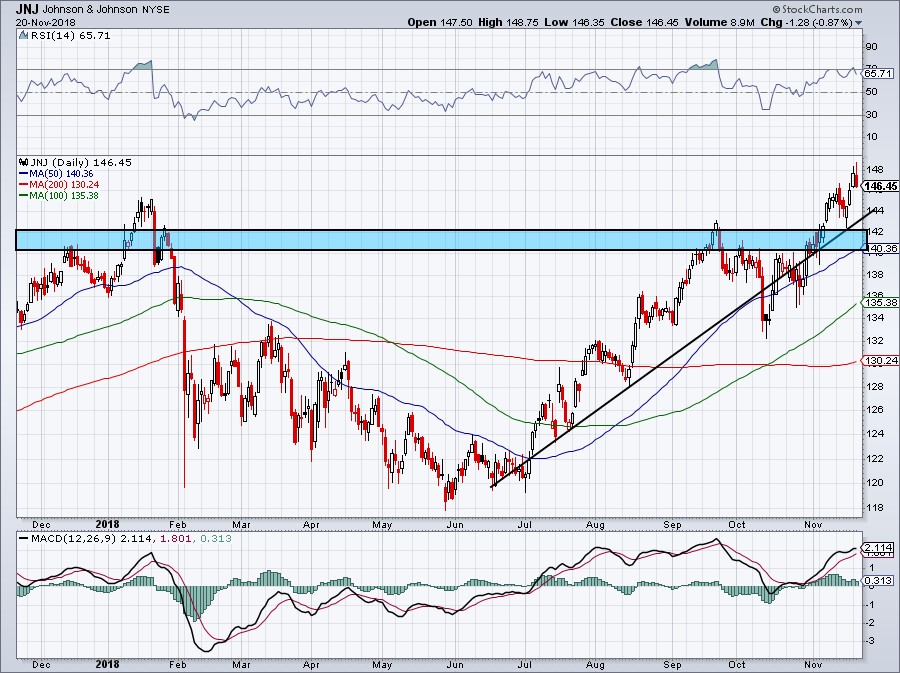Click the candlestick icon beside JNJ (Daily)
The image size is (900, 673).
pyautogui.click(x=24, y=162)
